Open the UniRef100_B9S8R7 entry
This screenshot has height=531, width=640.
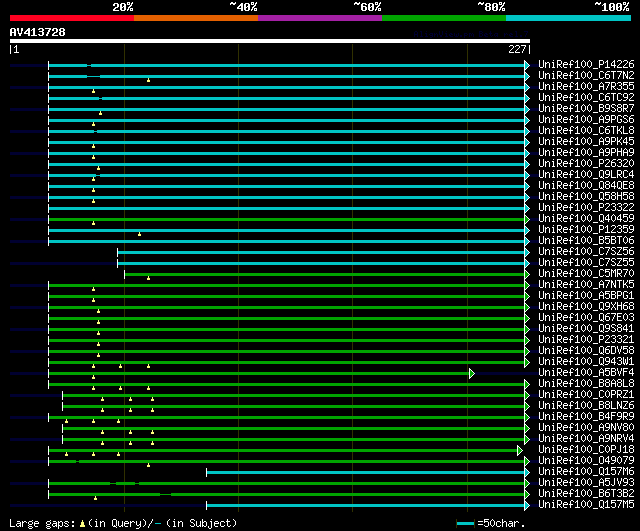click(586, 109)
